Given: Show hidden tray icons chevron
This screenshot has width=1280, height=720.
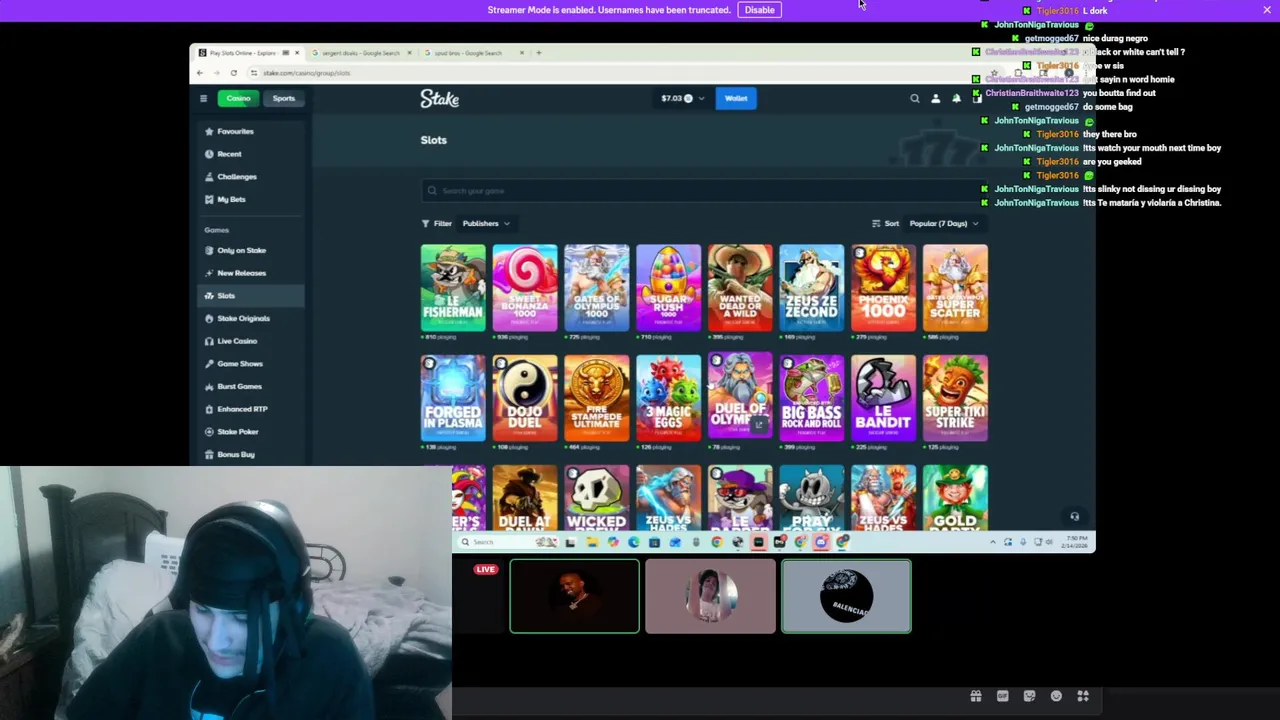Looking at the screenshot, I should (993, 542).
